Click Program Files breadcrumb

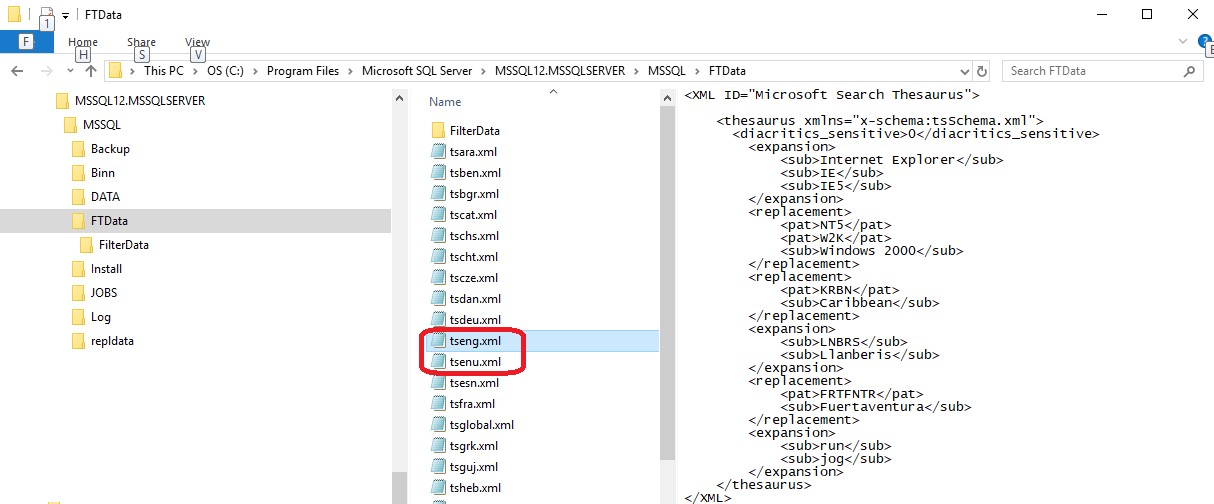303,71
